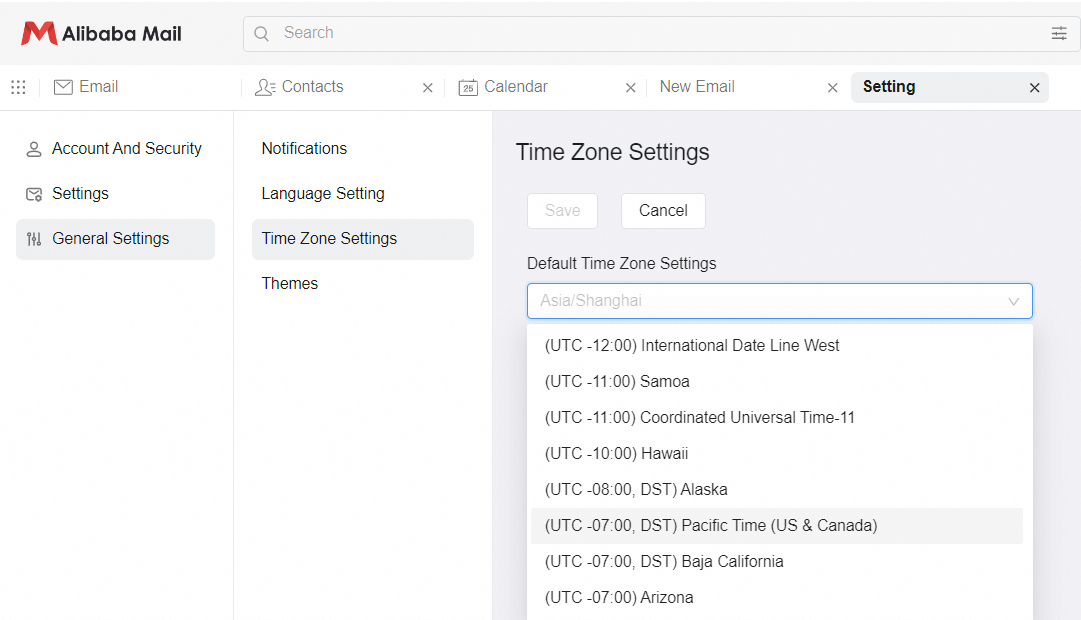Close the New Email tab
The image size is (1081, 620).
pos(832,88)
